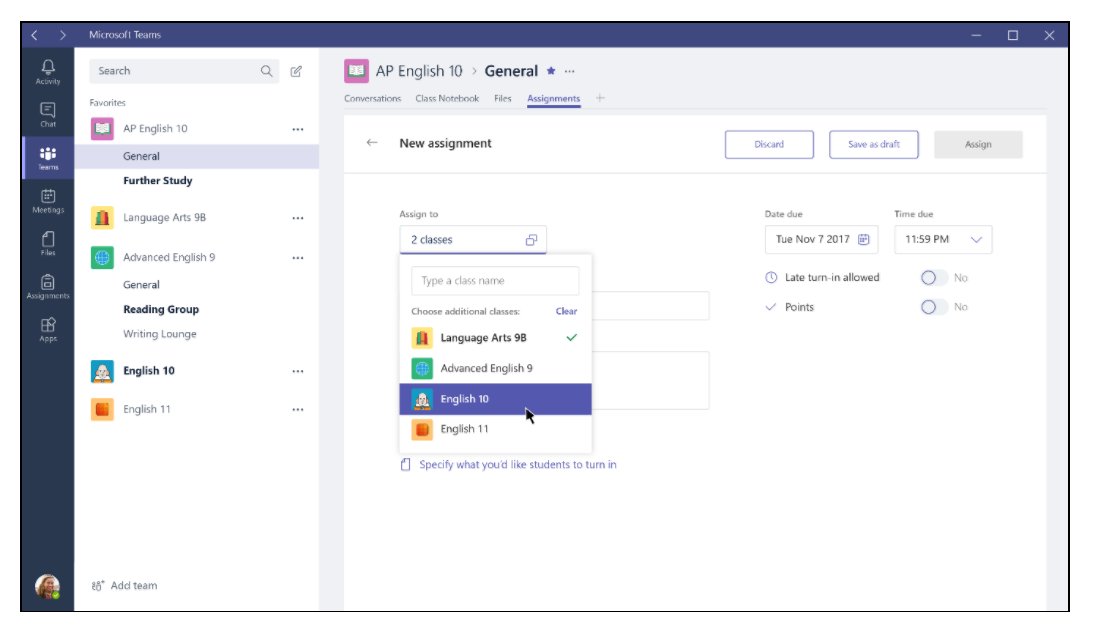This screenshot has height=634, width=1099.
Task: Navigate forward with title bar arrow
Action: pyautogui.click(x=62, y=34)
